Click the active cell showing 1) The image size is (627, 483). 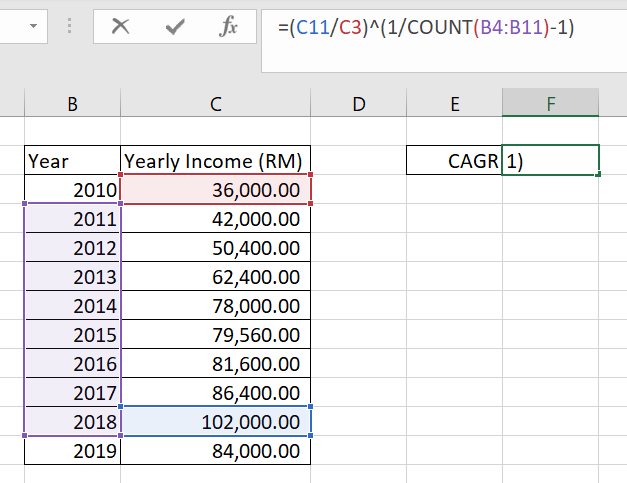[551, 160]
